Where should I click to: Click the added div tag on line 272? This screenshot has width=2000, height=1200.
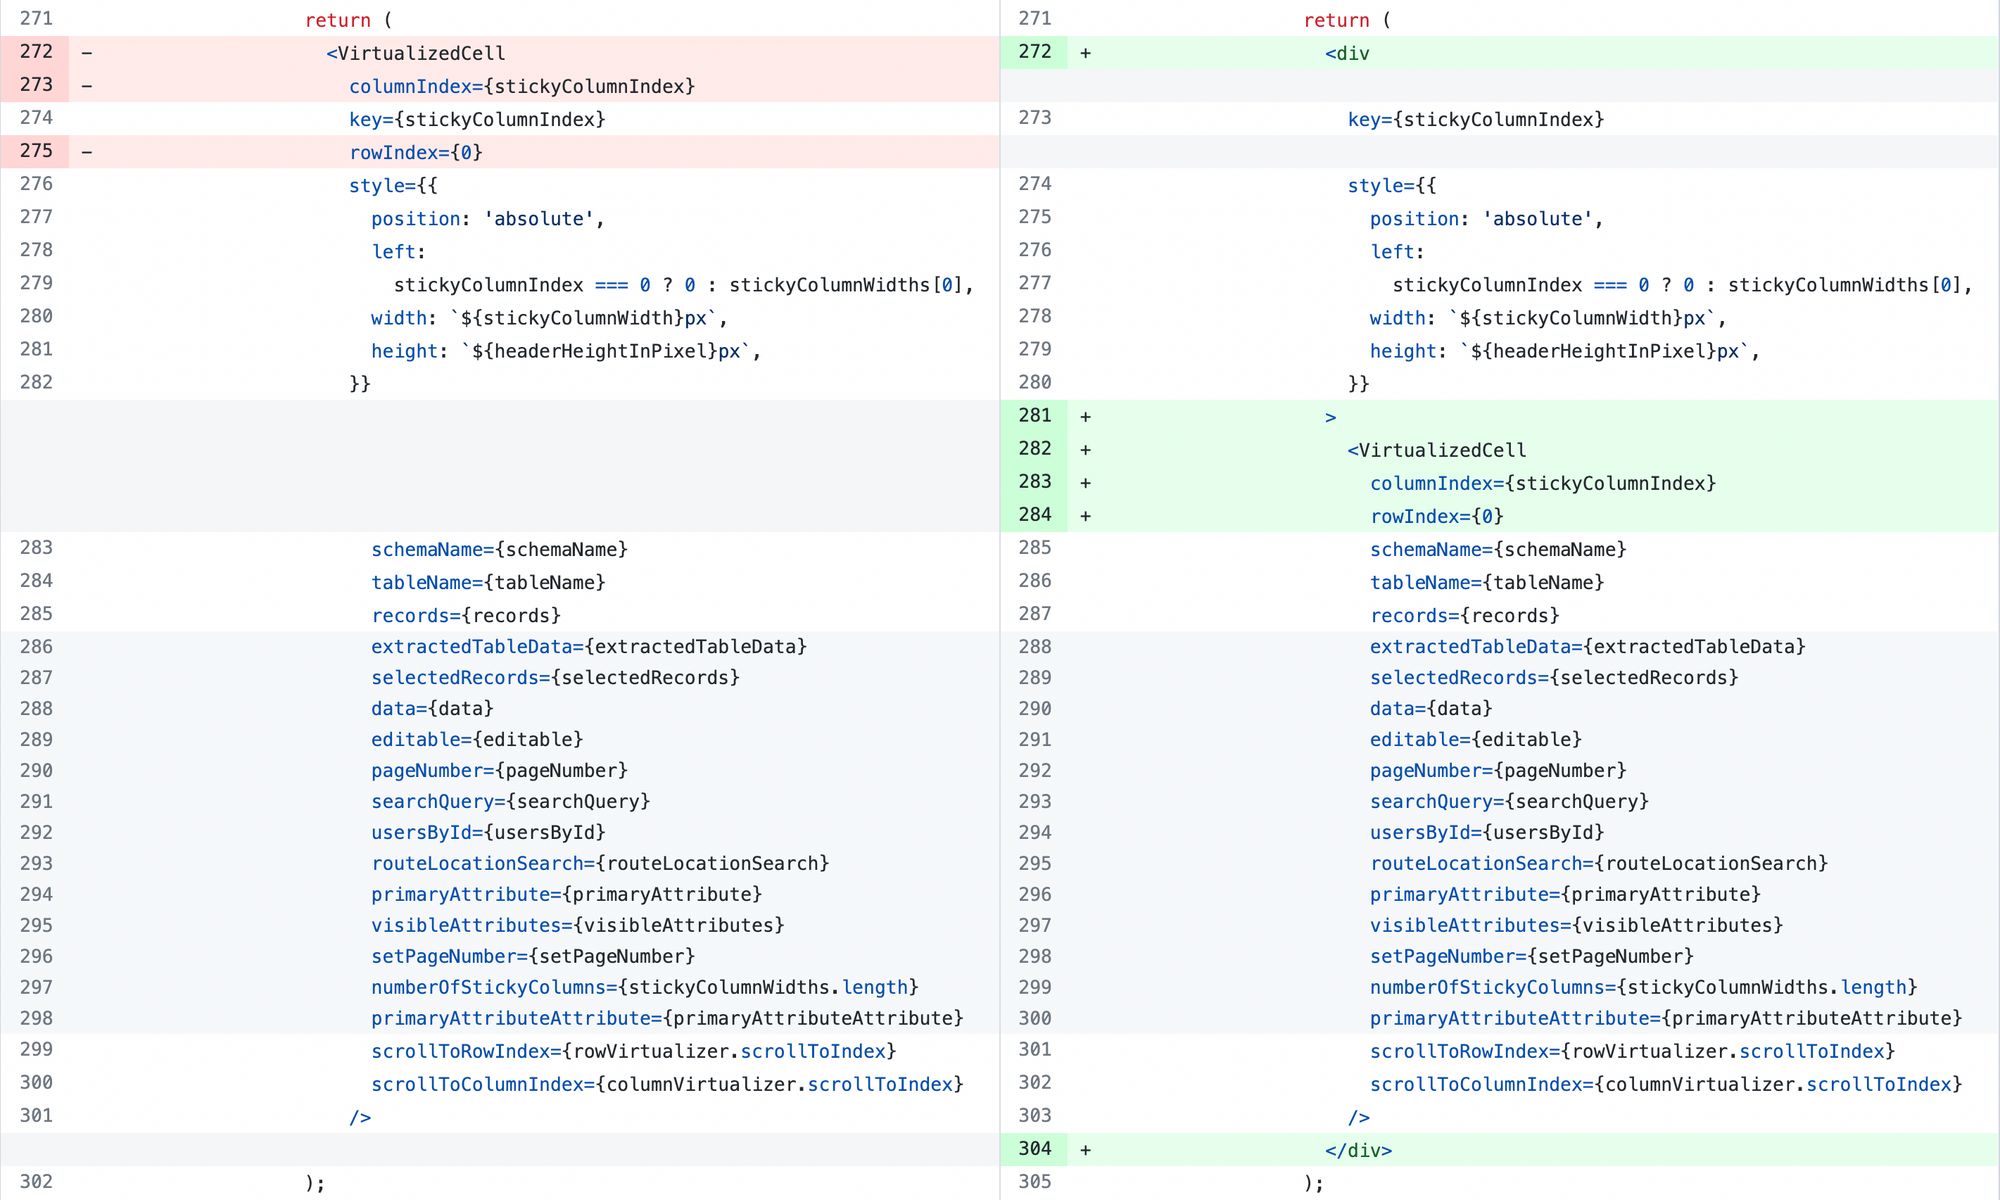(x=1349, y=53)
